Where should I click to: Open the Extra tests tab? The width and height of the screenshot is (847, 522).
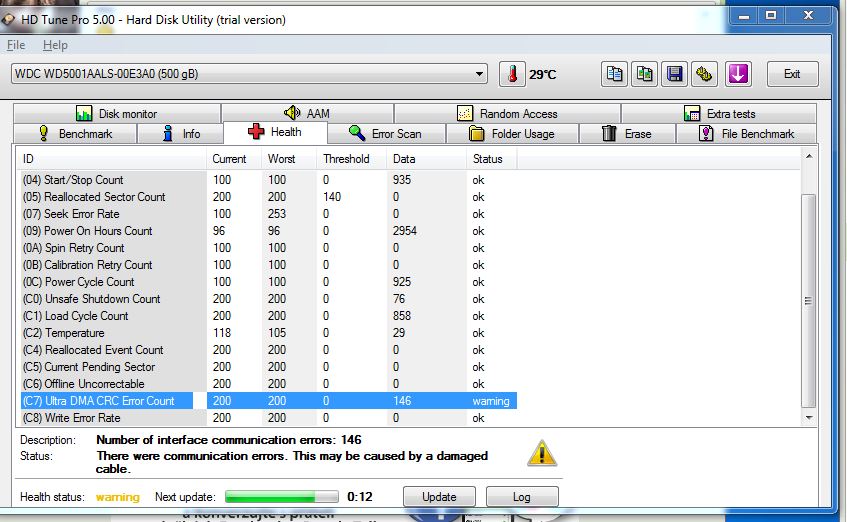(719, 113)
